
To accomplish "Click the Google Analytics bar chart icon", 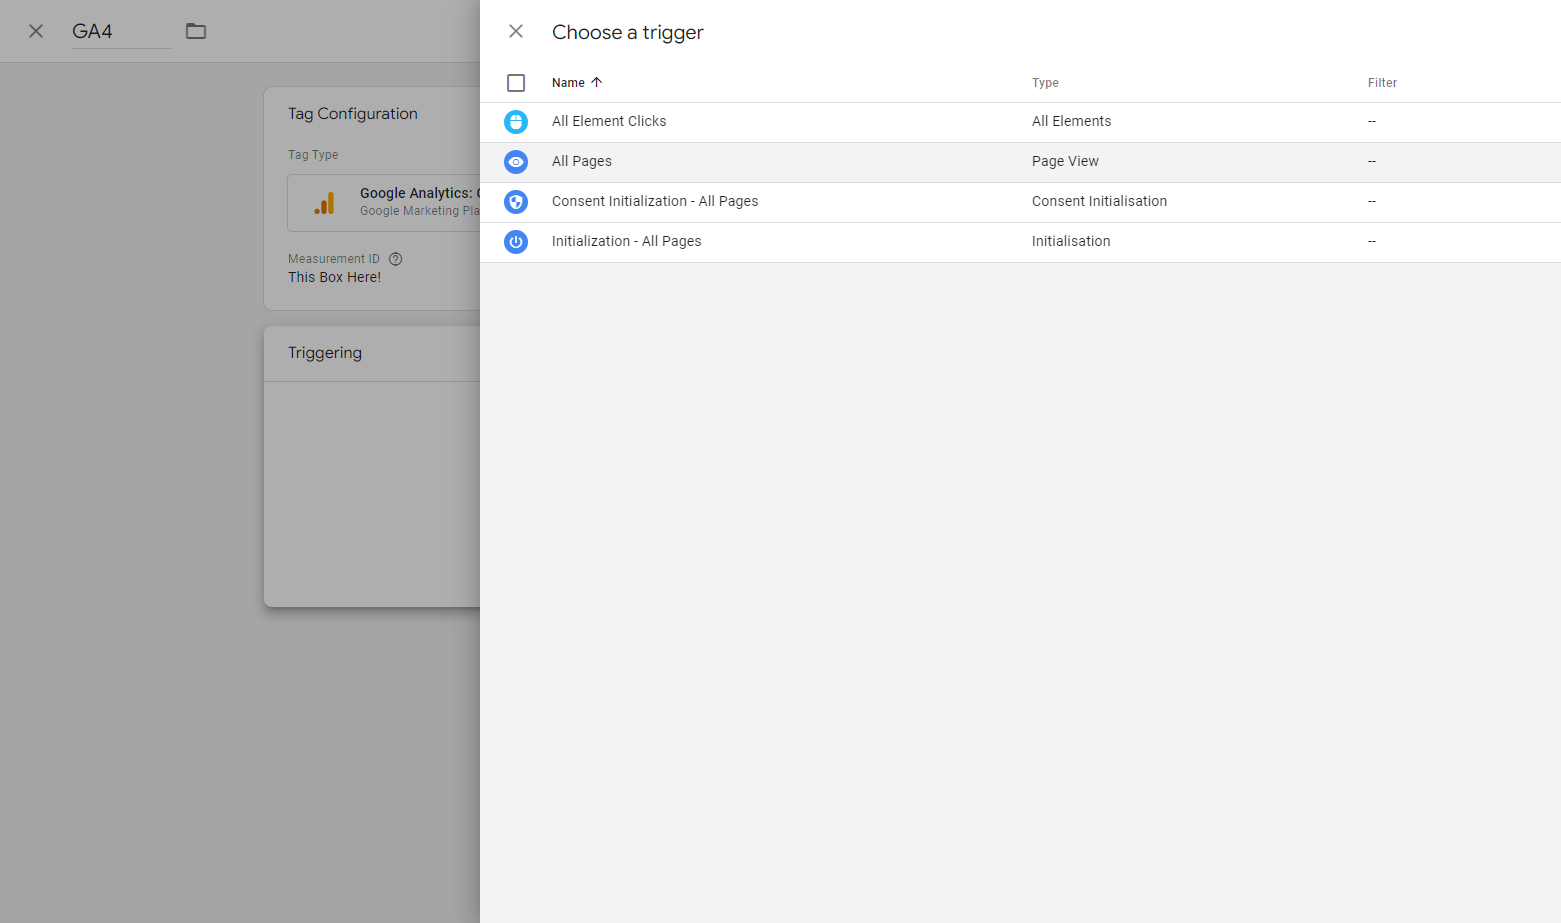I will point(324,203).
